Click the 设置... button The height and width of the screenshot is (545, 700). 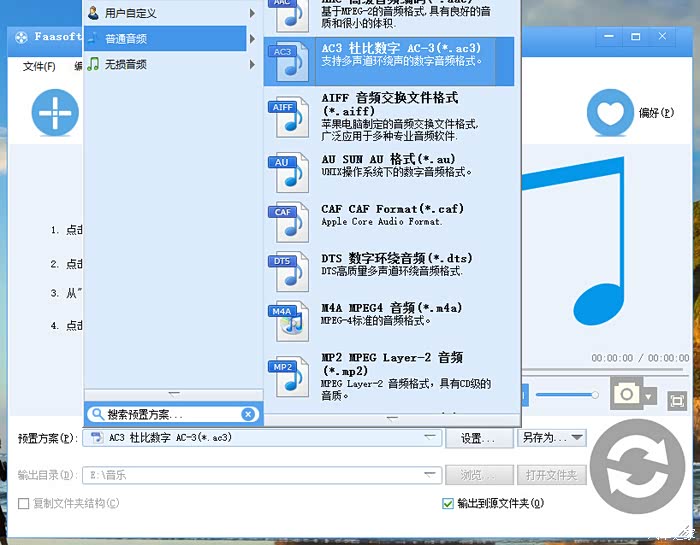pos(478,438)
